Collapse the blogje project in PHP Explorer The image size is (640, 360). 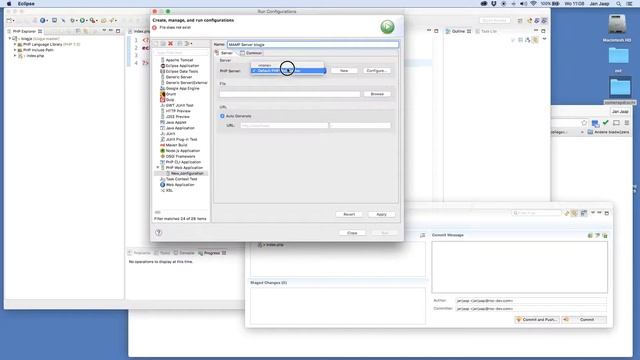(10, 39)
